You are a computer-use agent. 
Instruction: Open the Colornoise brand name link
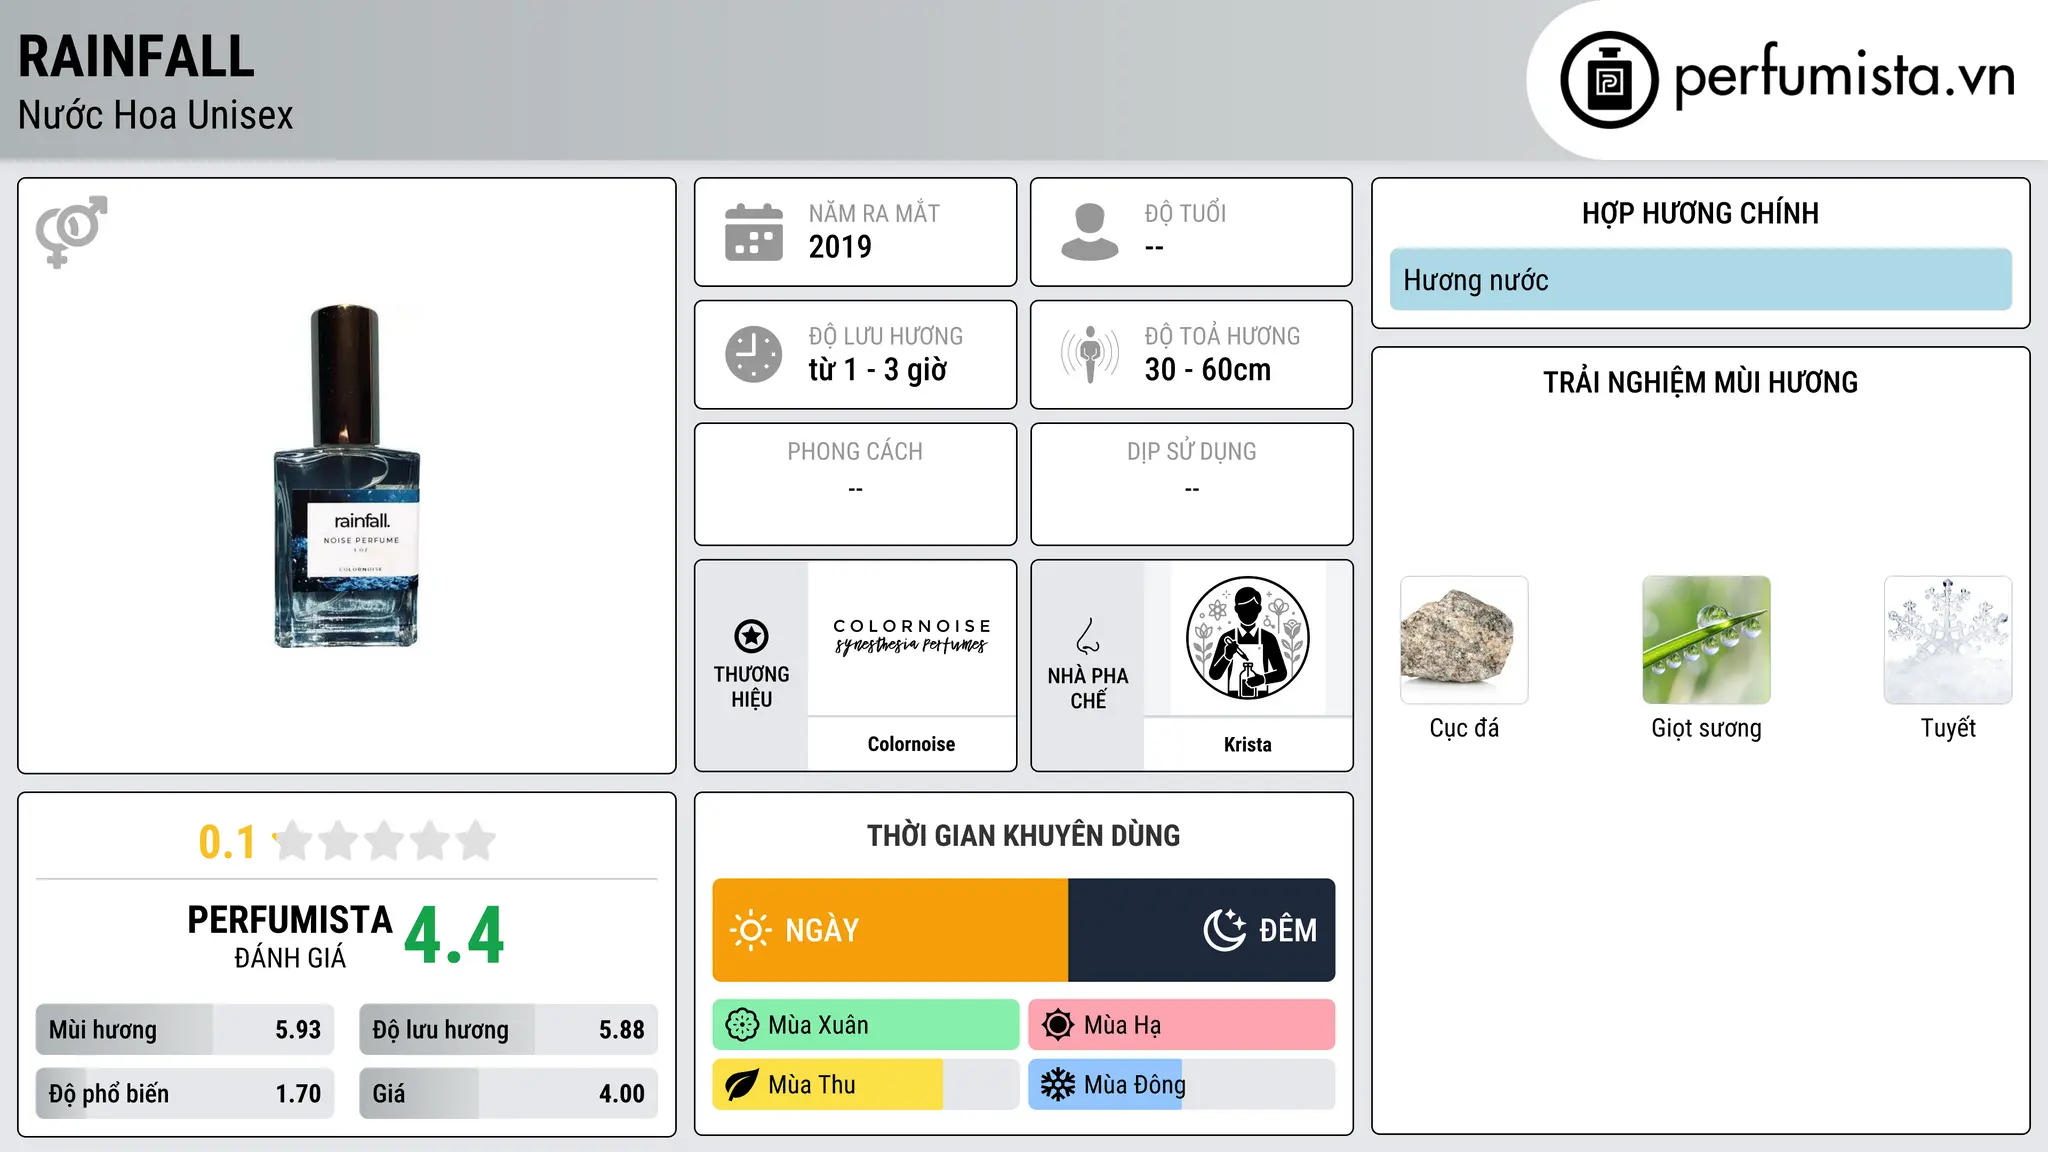[x=911, y=744]
